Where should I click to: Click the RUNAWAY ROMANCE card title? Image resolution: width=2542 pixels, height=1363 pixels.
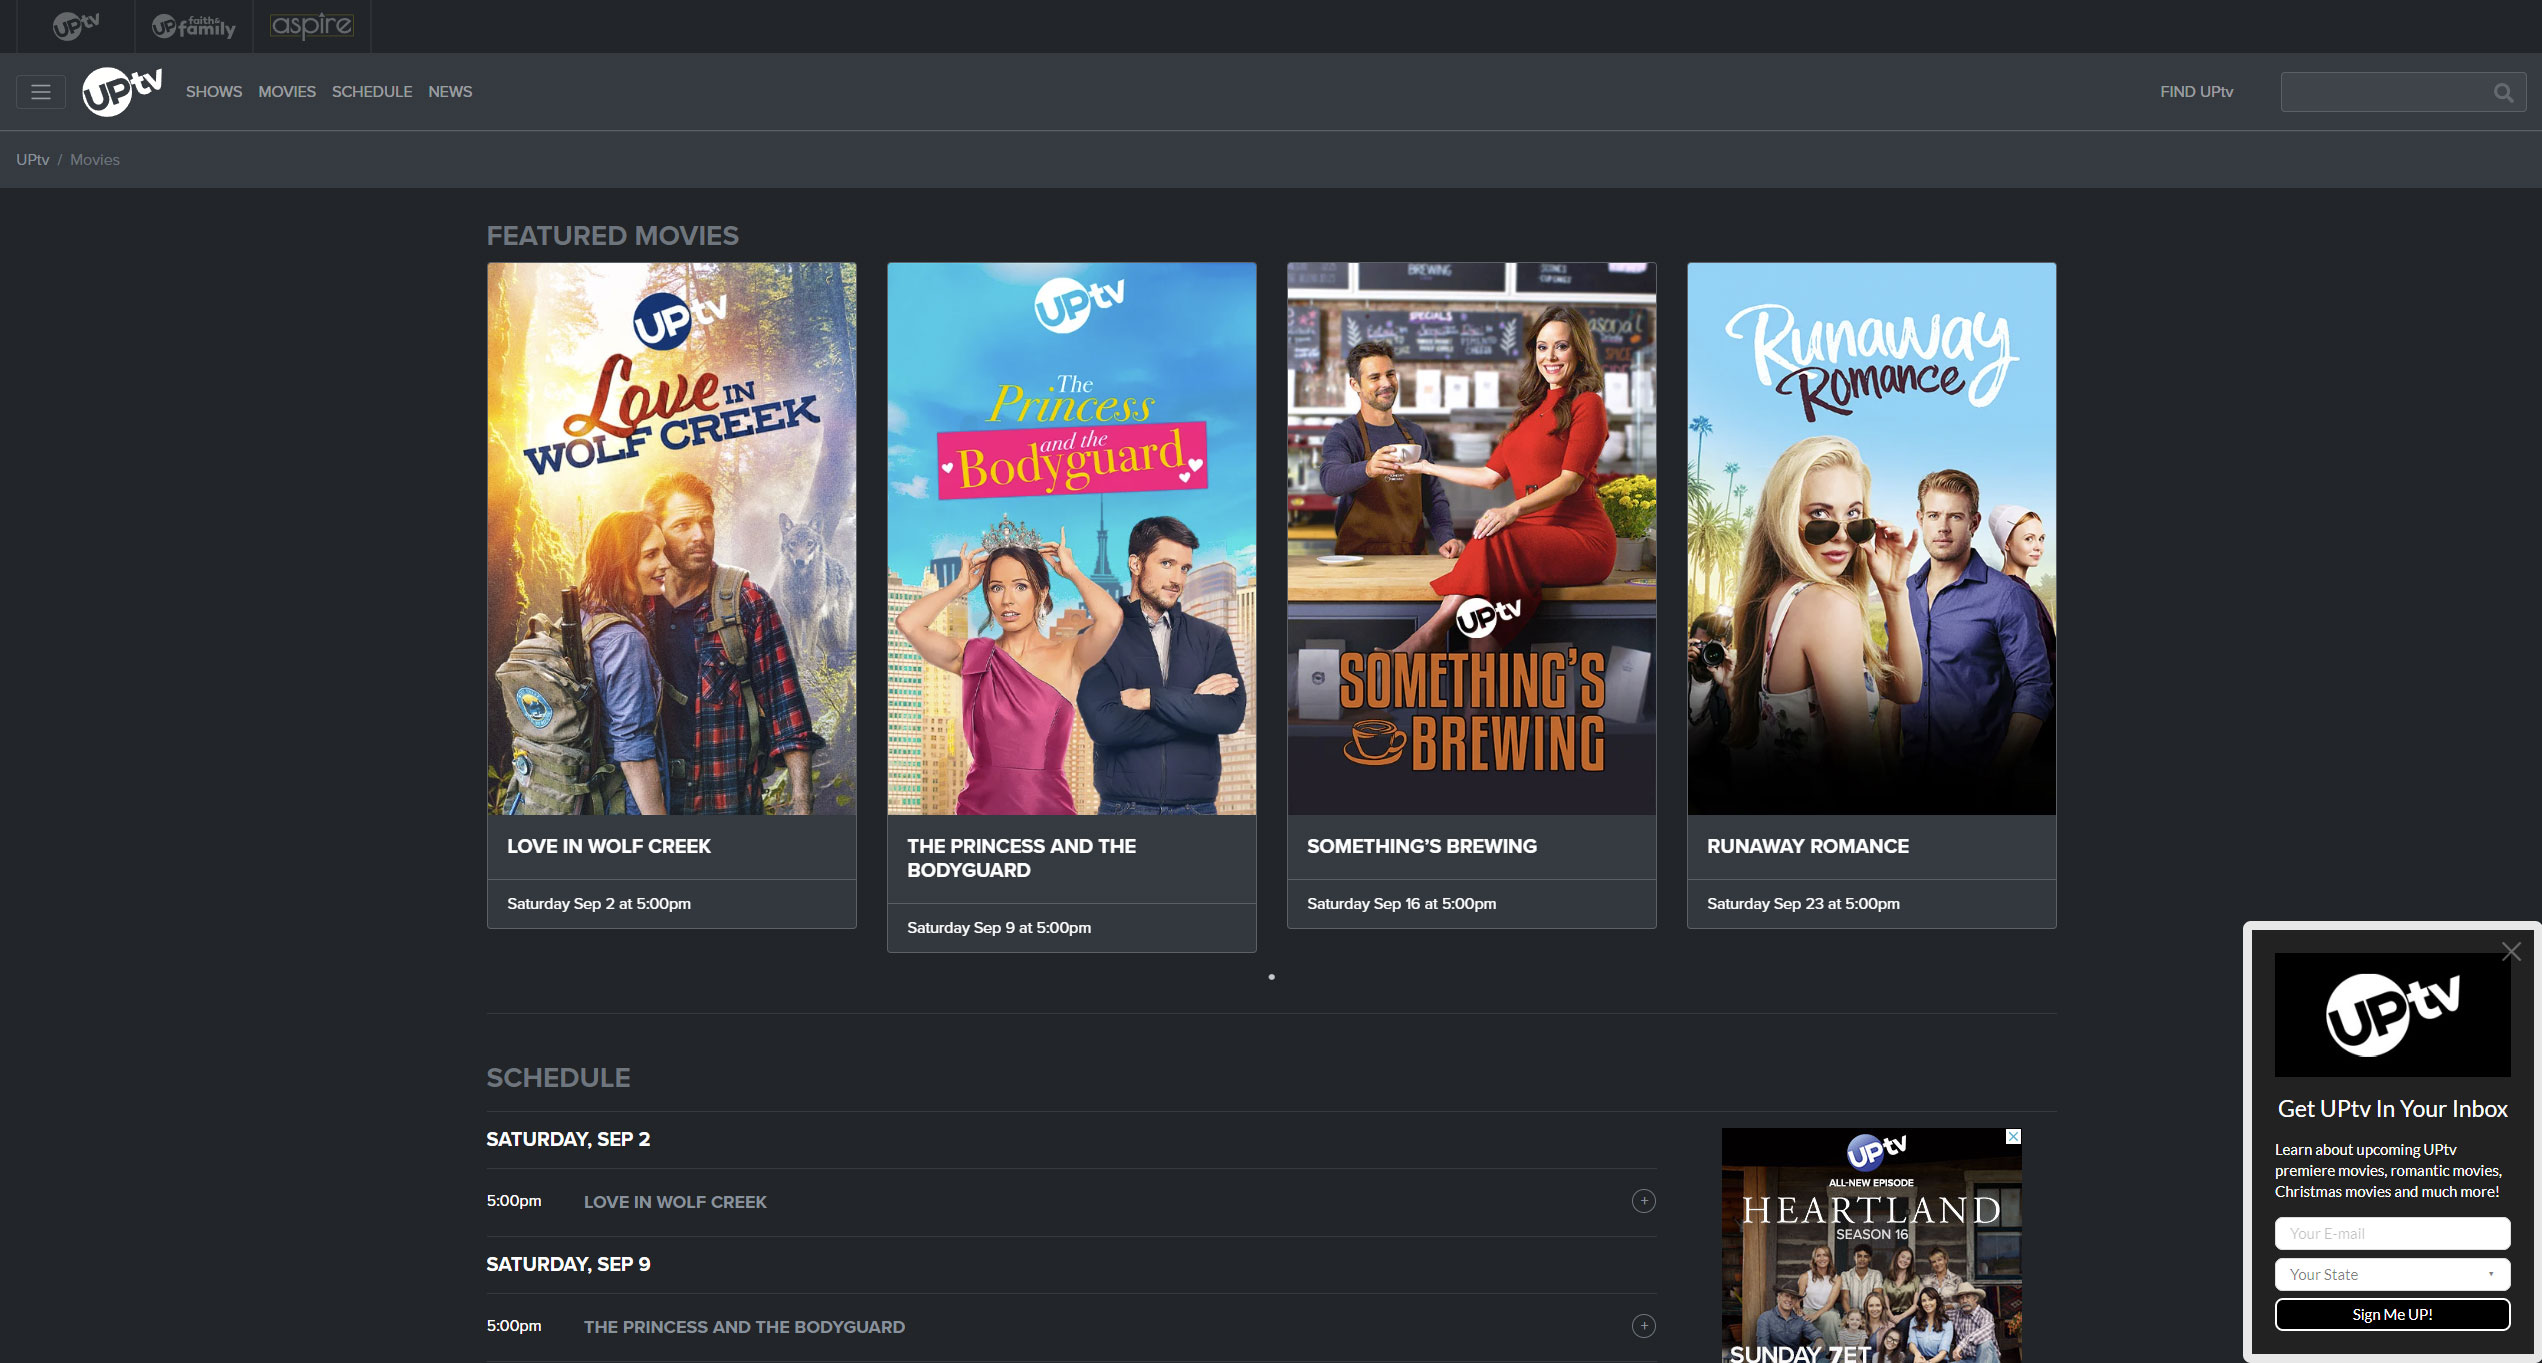click(x=1808, y=846)
